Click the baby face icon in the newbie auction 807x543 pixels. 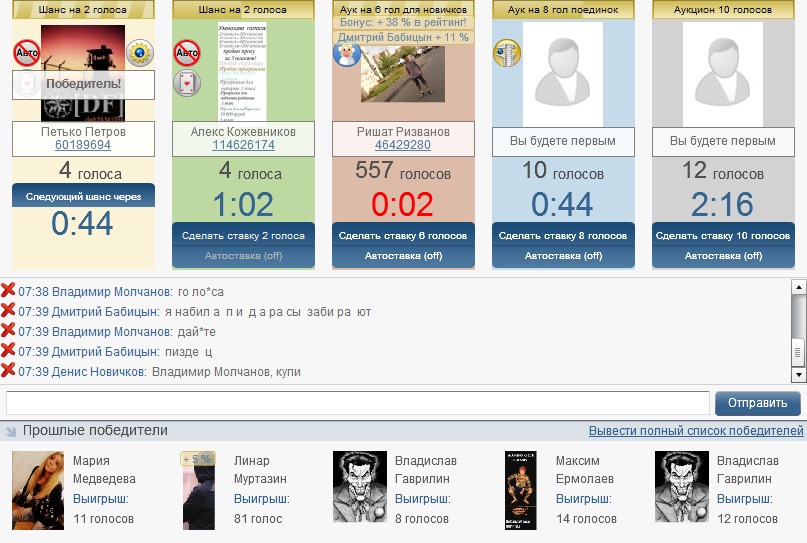click(346, 53)
